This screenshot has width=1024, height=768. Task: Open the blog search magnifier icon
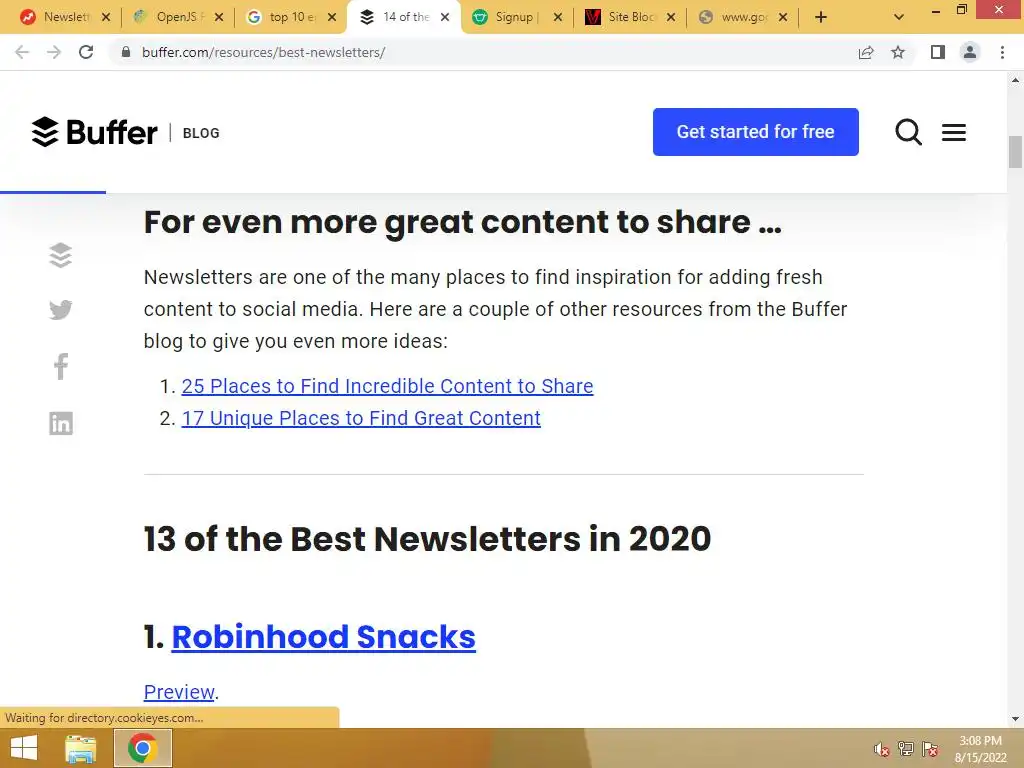[908, 132]
